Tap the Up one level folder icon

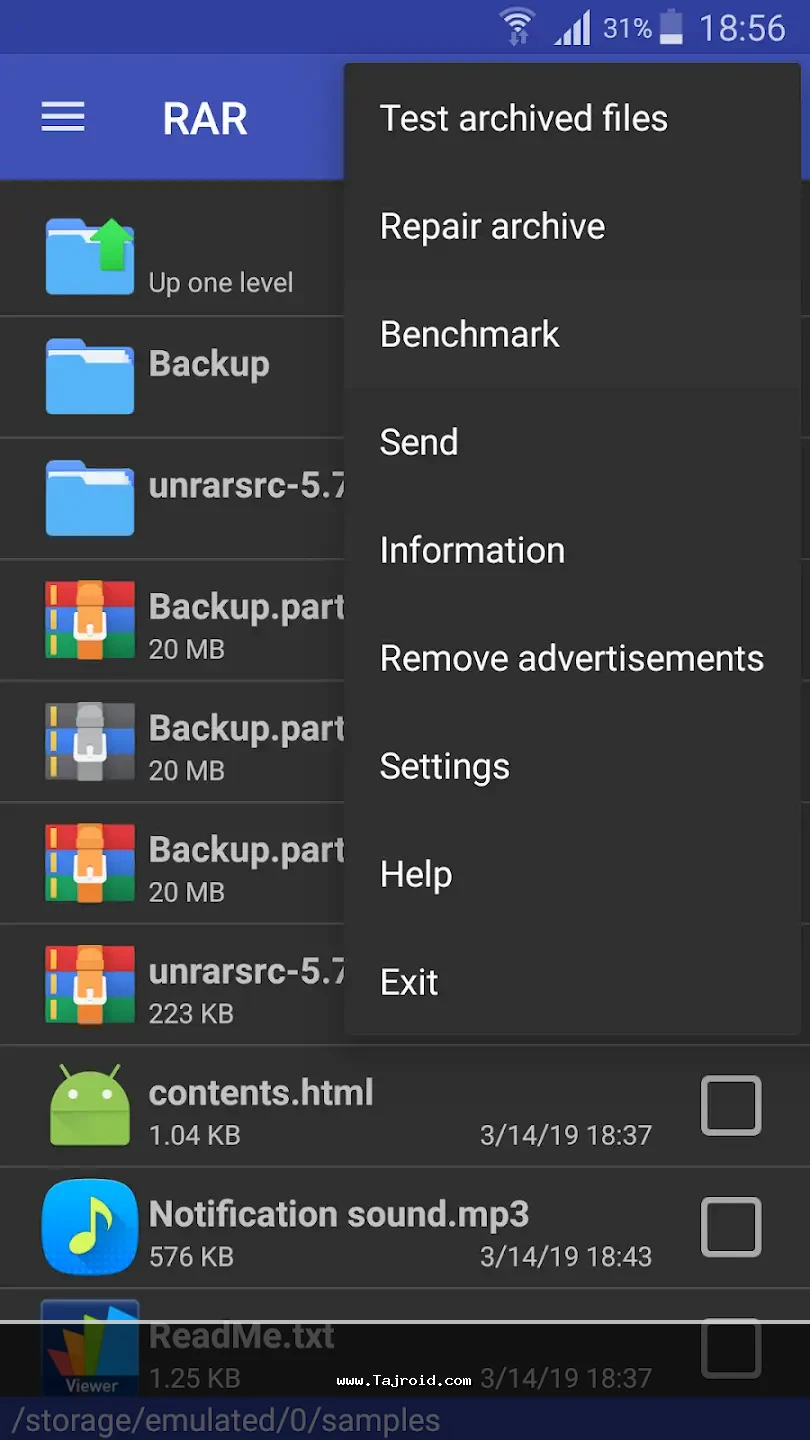[90, 257]
